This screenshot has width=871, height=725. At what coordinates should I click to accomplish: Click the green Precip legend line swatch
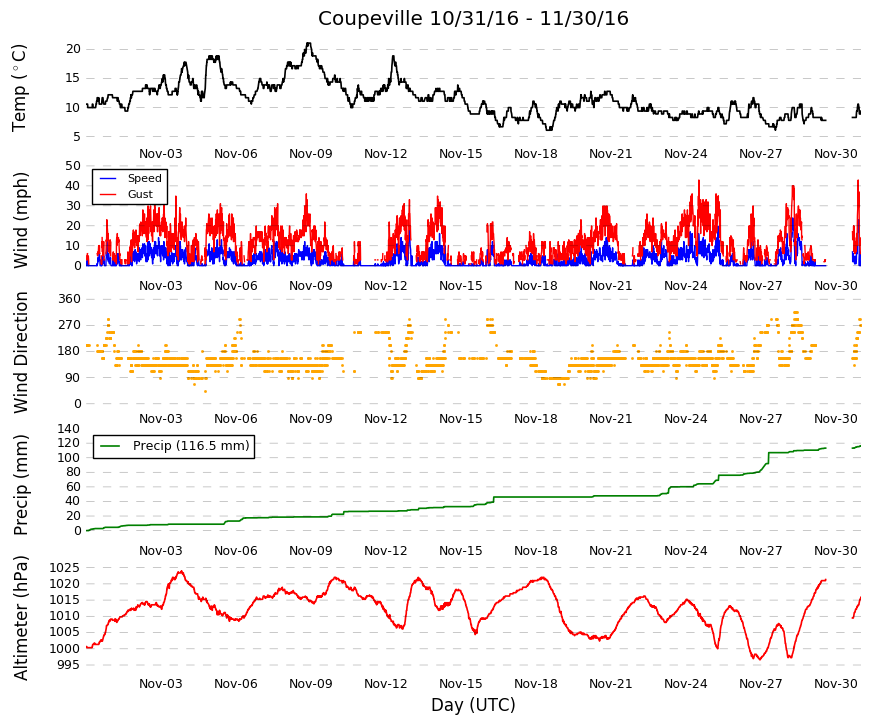point(110,446)
